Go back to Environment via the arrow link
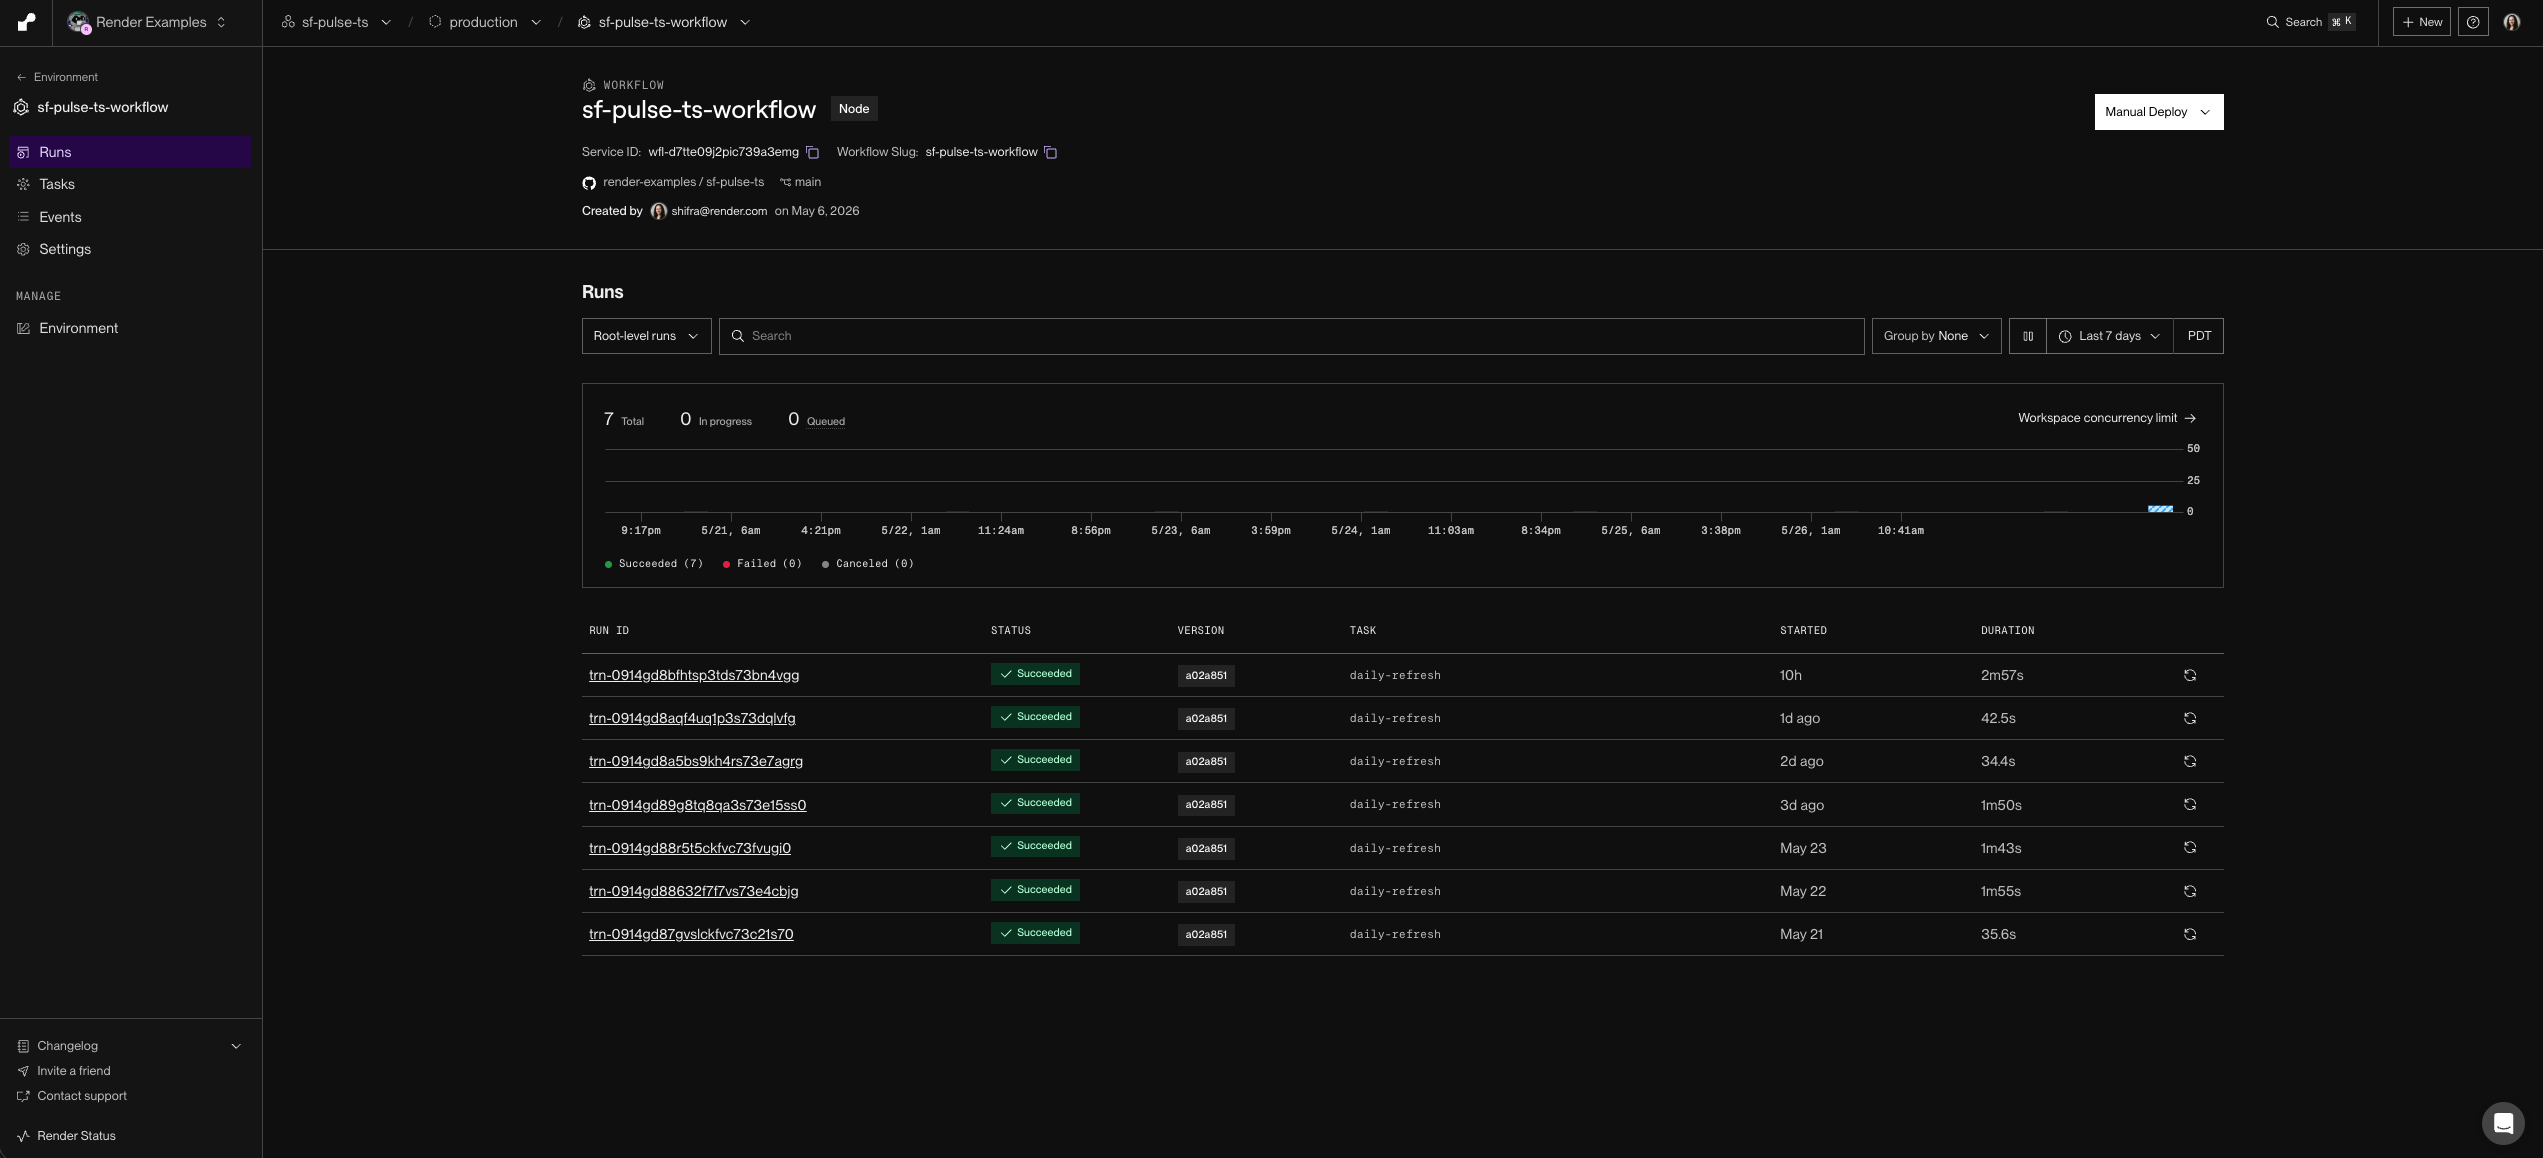The width and height of the screenshot is (2543, 1158). tap(57, 78)
